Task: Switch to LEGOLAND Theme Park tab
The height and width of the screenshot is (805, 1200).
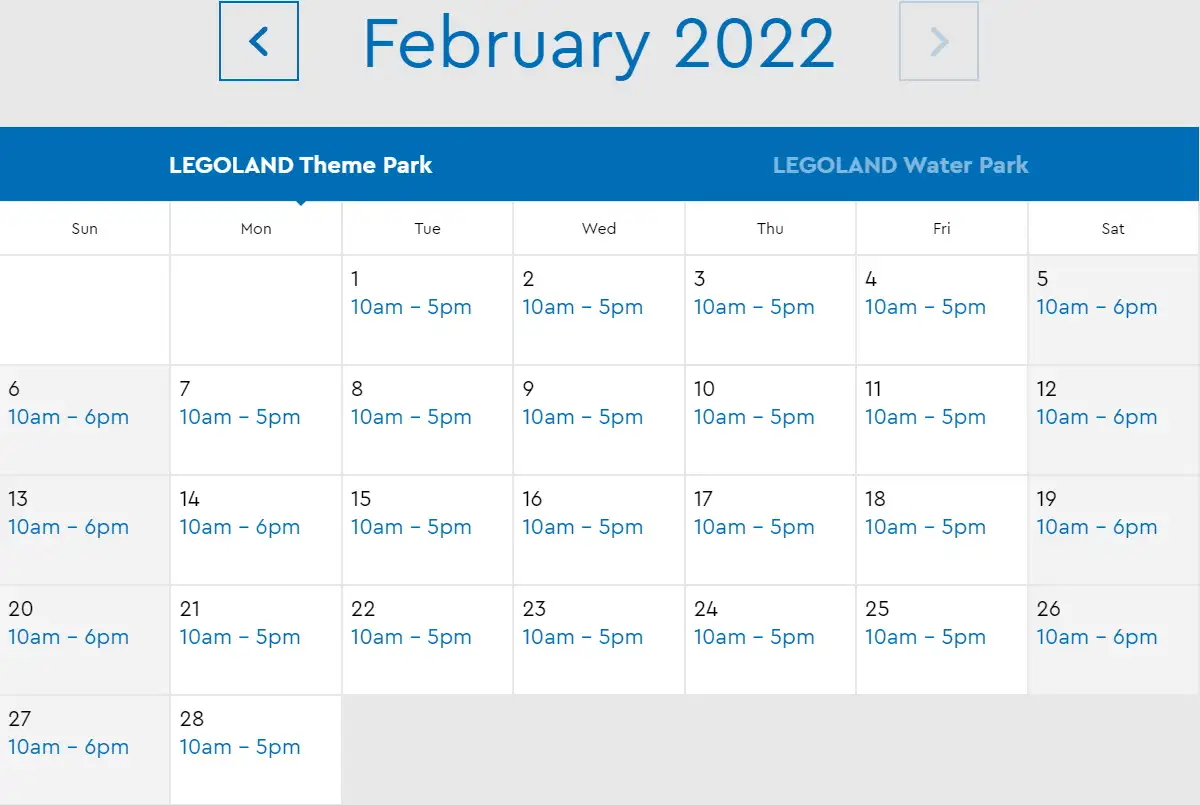Action: tap(300, 165)
